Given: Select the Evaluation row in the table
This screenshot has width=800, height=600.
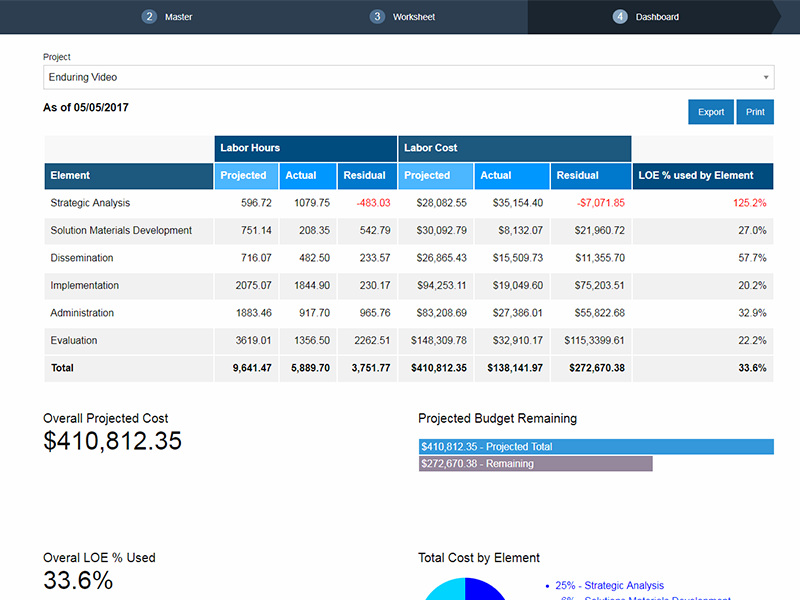Looking at the screenshot, I should pyautogui.click(x=74, y=340).
